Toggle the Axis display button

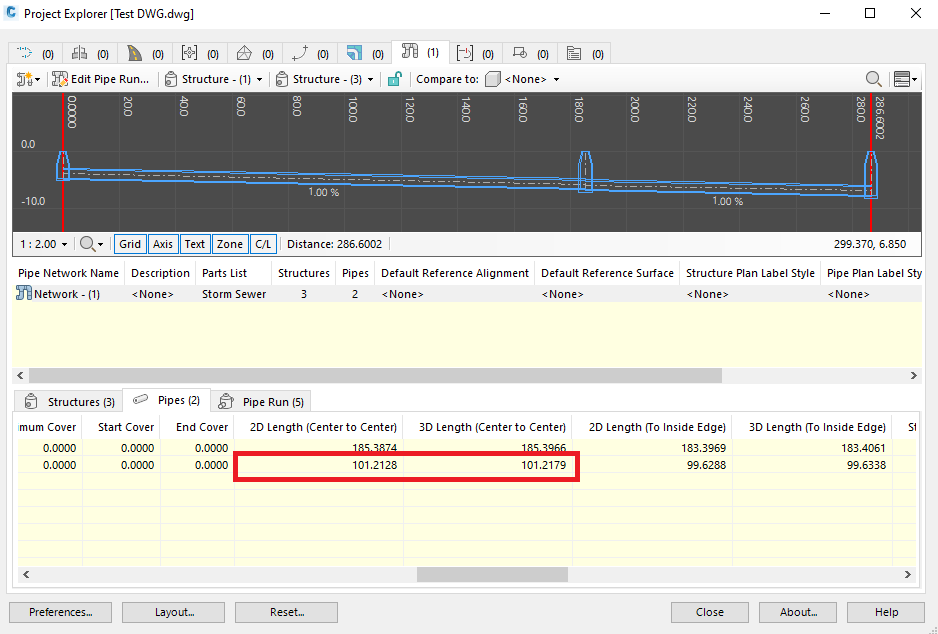coord(163,244)
